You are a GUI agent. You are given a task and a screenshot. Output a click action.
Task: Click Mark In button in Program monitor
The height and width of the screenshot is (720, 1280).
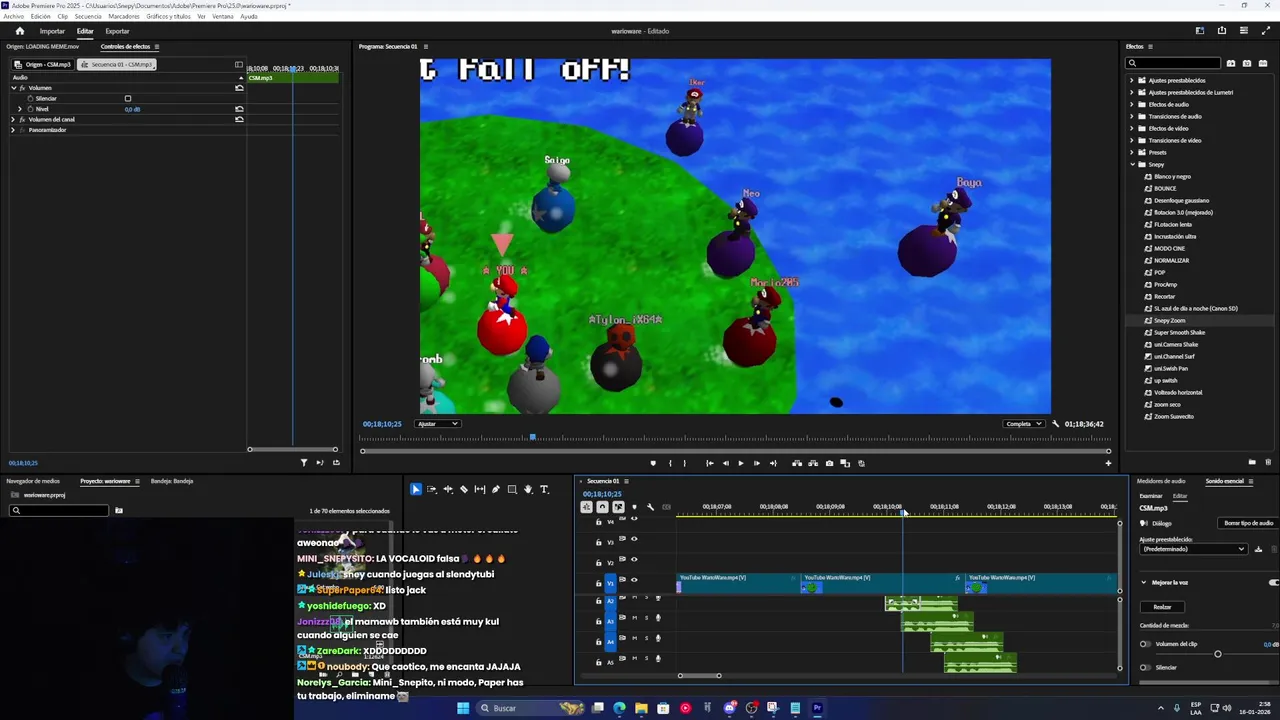[670, 463]
